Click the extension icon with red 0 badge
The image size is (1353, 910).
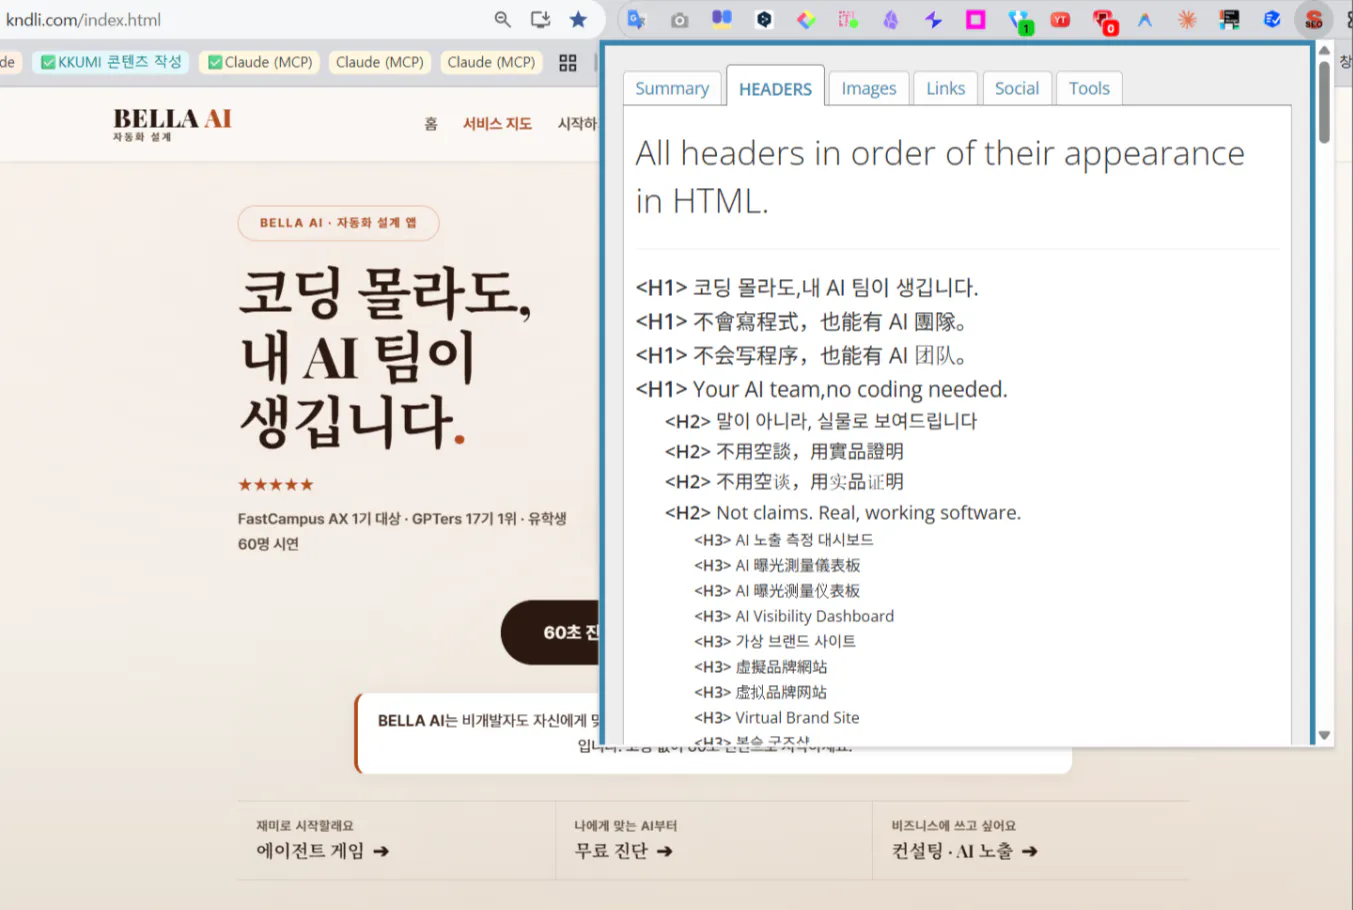(1104, 21)
